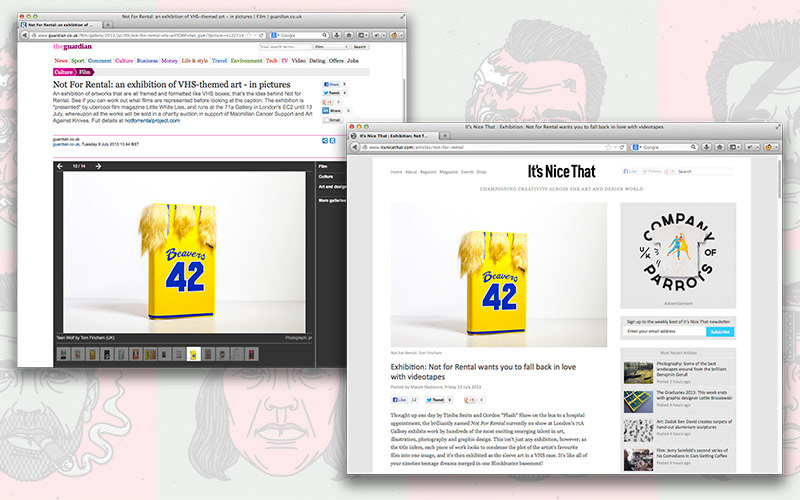Select the Guardian browser tab 'Not For Rental'
This screenshot has width=800, height=500.
[60, 24]
